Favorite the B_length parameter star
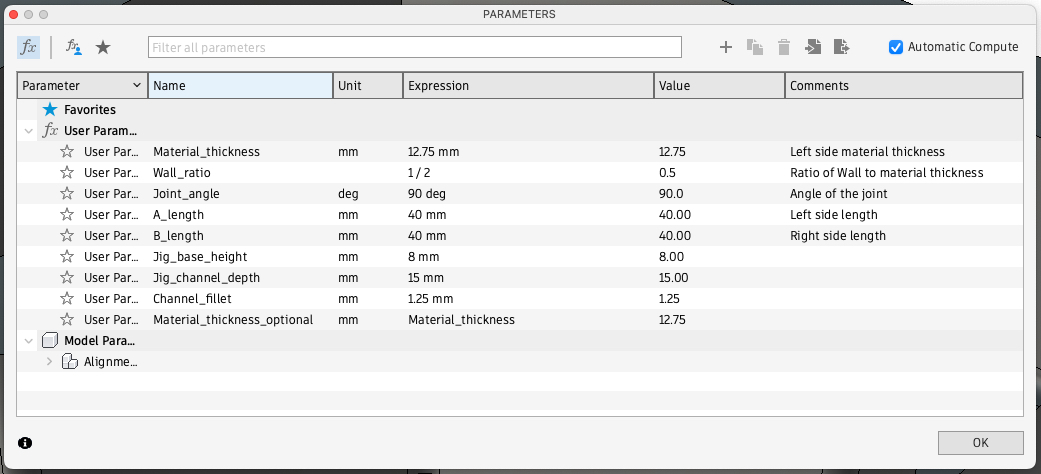 point(66,236)
